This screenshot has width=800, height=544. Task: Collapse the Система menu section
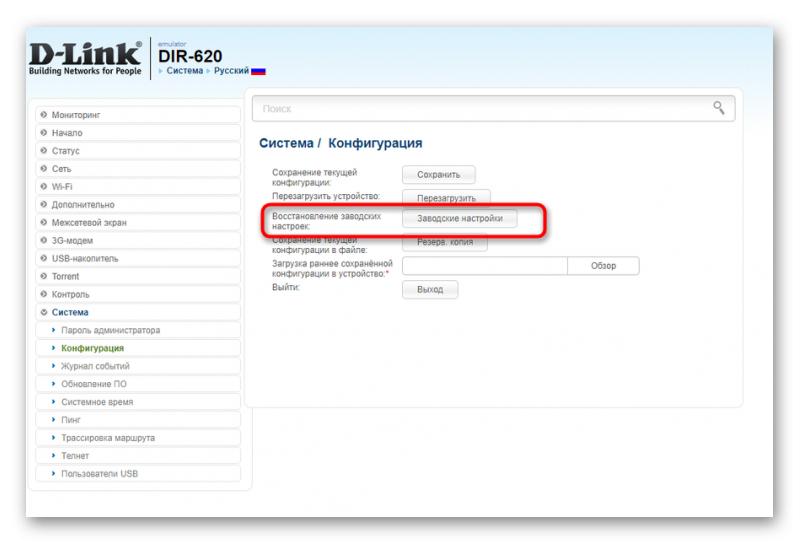coord(138,312)
